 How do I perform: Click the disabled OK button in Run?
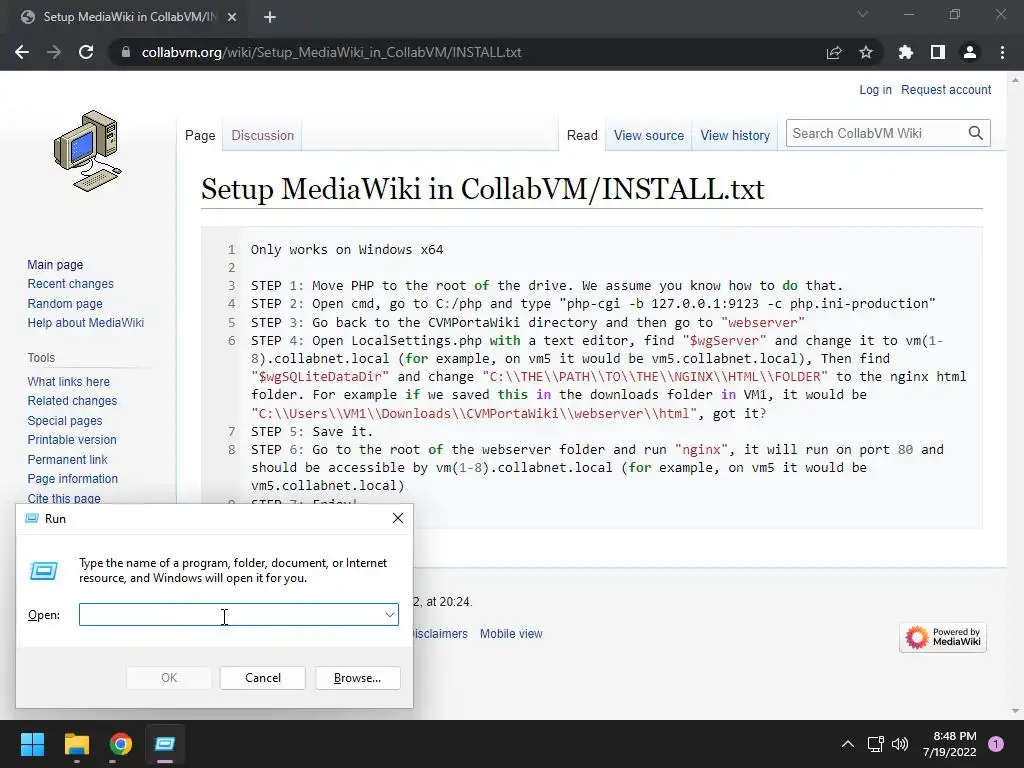pos(168,678)
